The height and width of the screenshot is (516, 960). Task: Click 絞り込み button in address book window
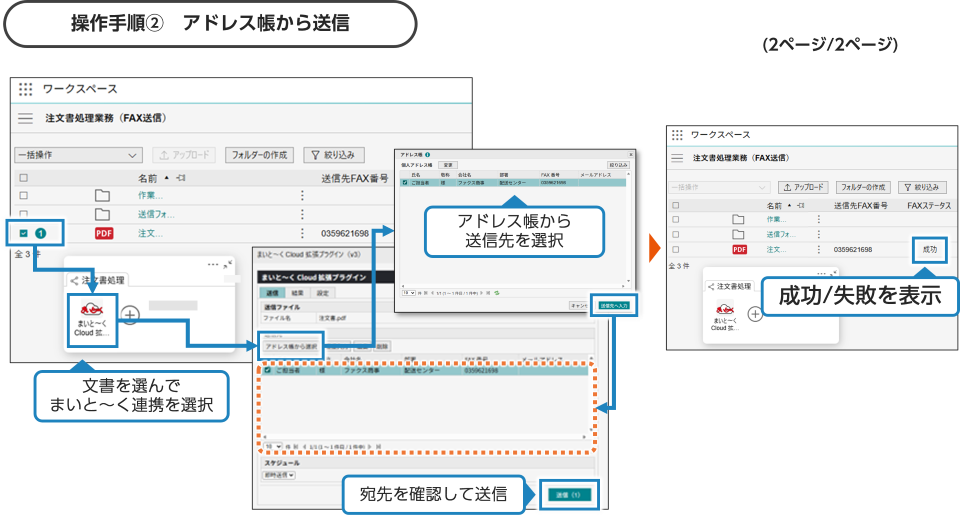tap(618, 165)
